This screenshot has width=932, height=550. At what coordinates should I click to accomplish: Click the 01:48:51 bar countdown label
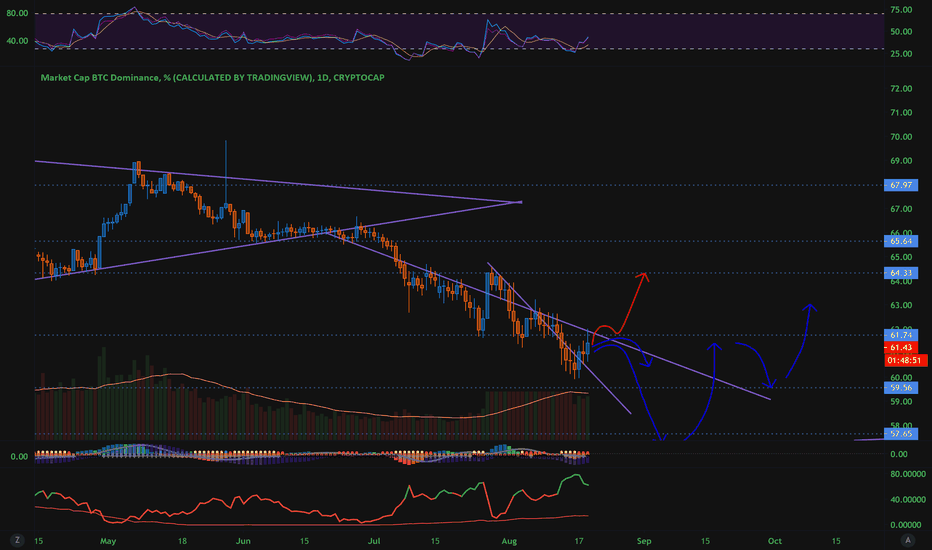(905, 360)
